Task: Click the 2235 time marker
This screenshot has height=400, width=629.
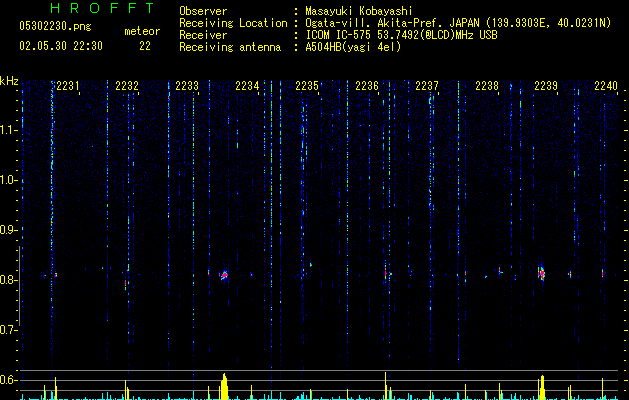Action: click(307, 86)
